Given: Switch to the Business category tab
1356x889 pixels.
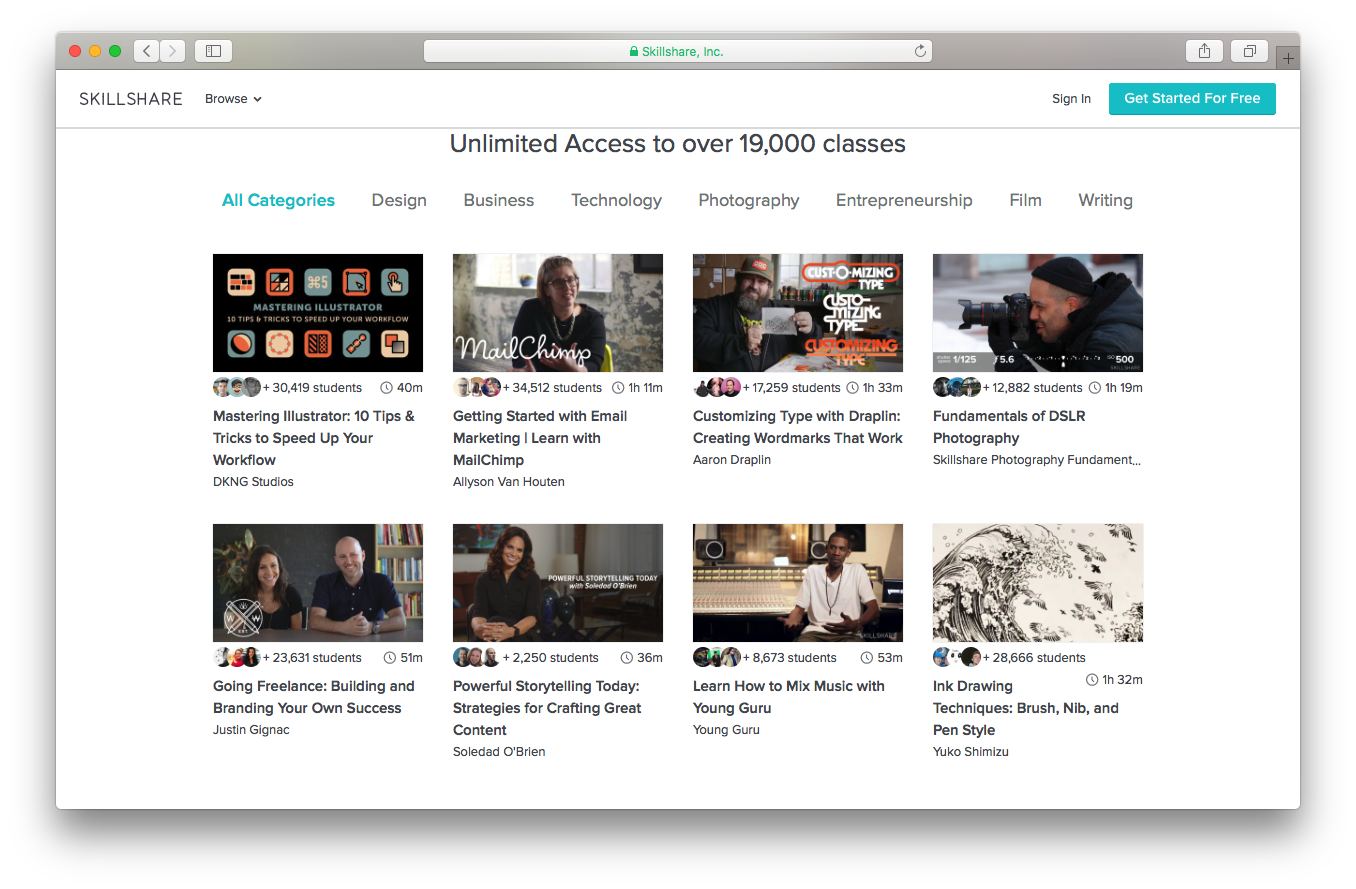Looking at the screenshot, I should point(499,200).
